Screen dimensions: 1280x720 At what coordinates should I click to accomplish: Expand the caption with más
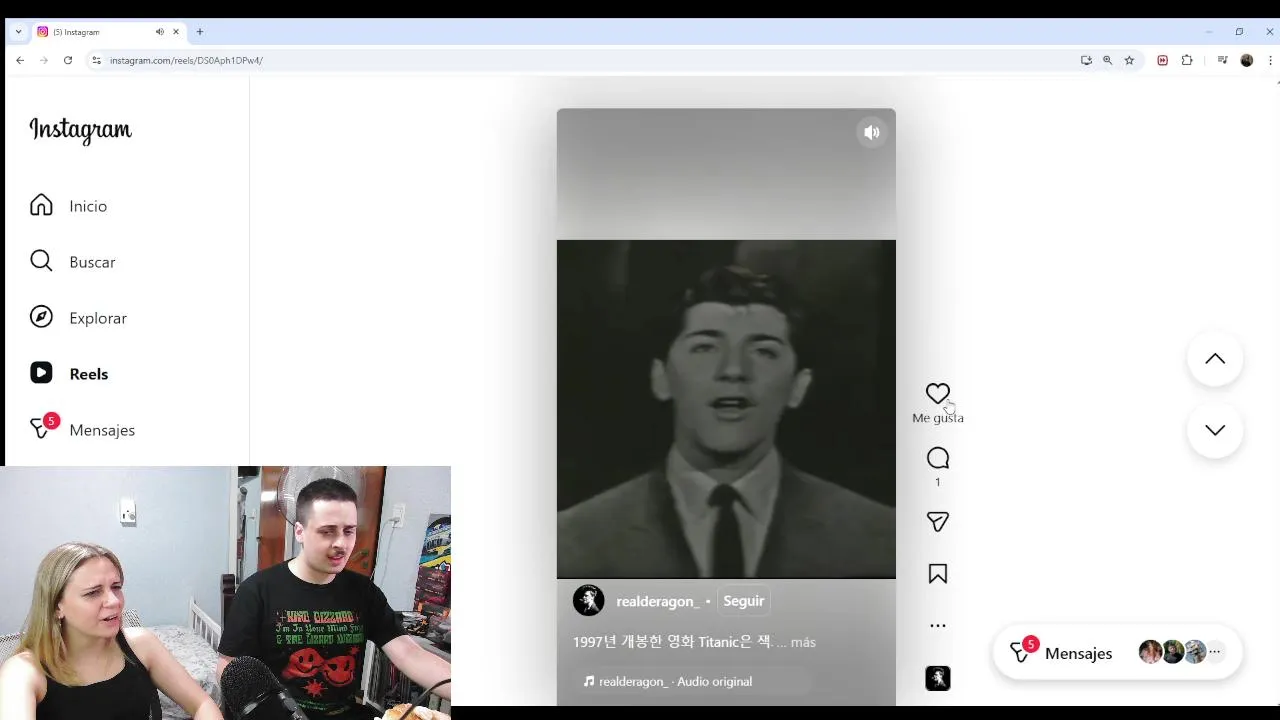tap(803, 642)
